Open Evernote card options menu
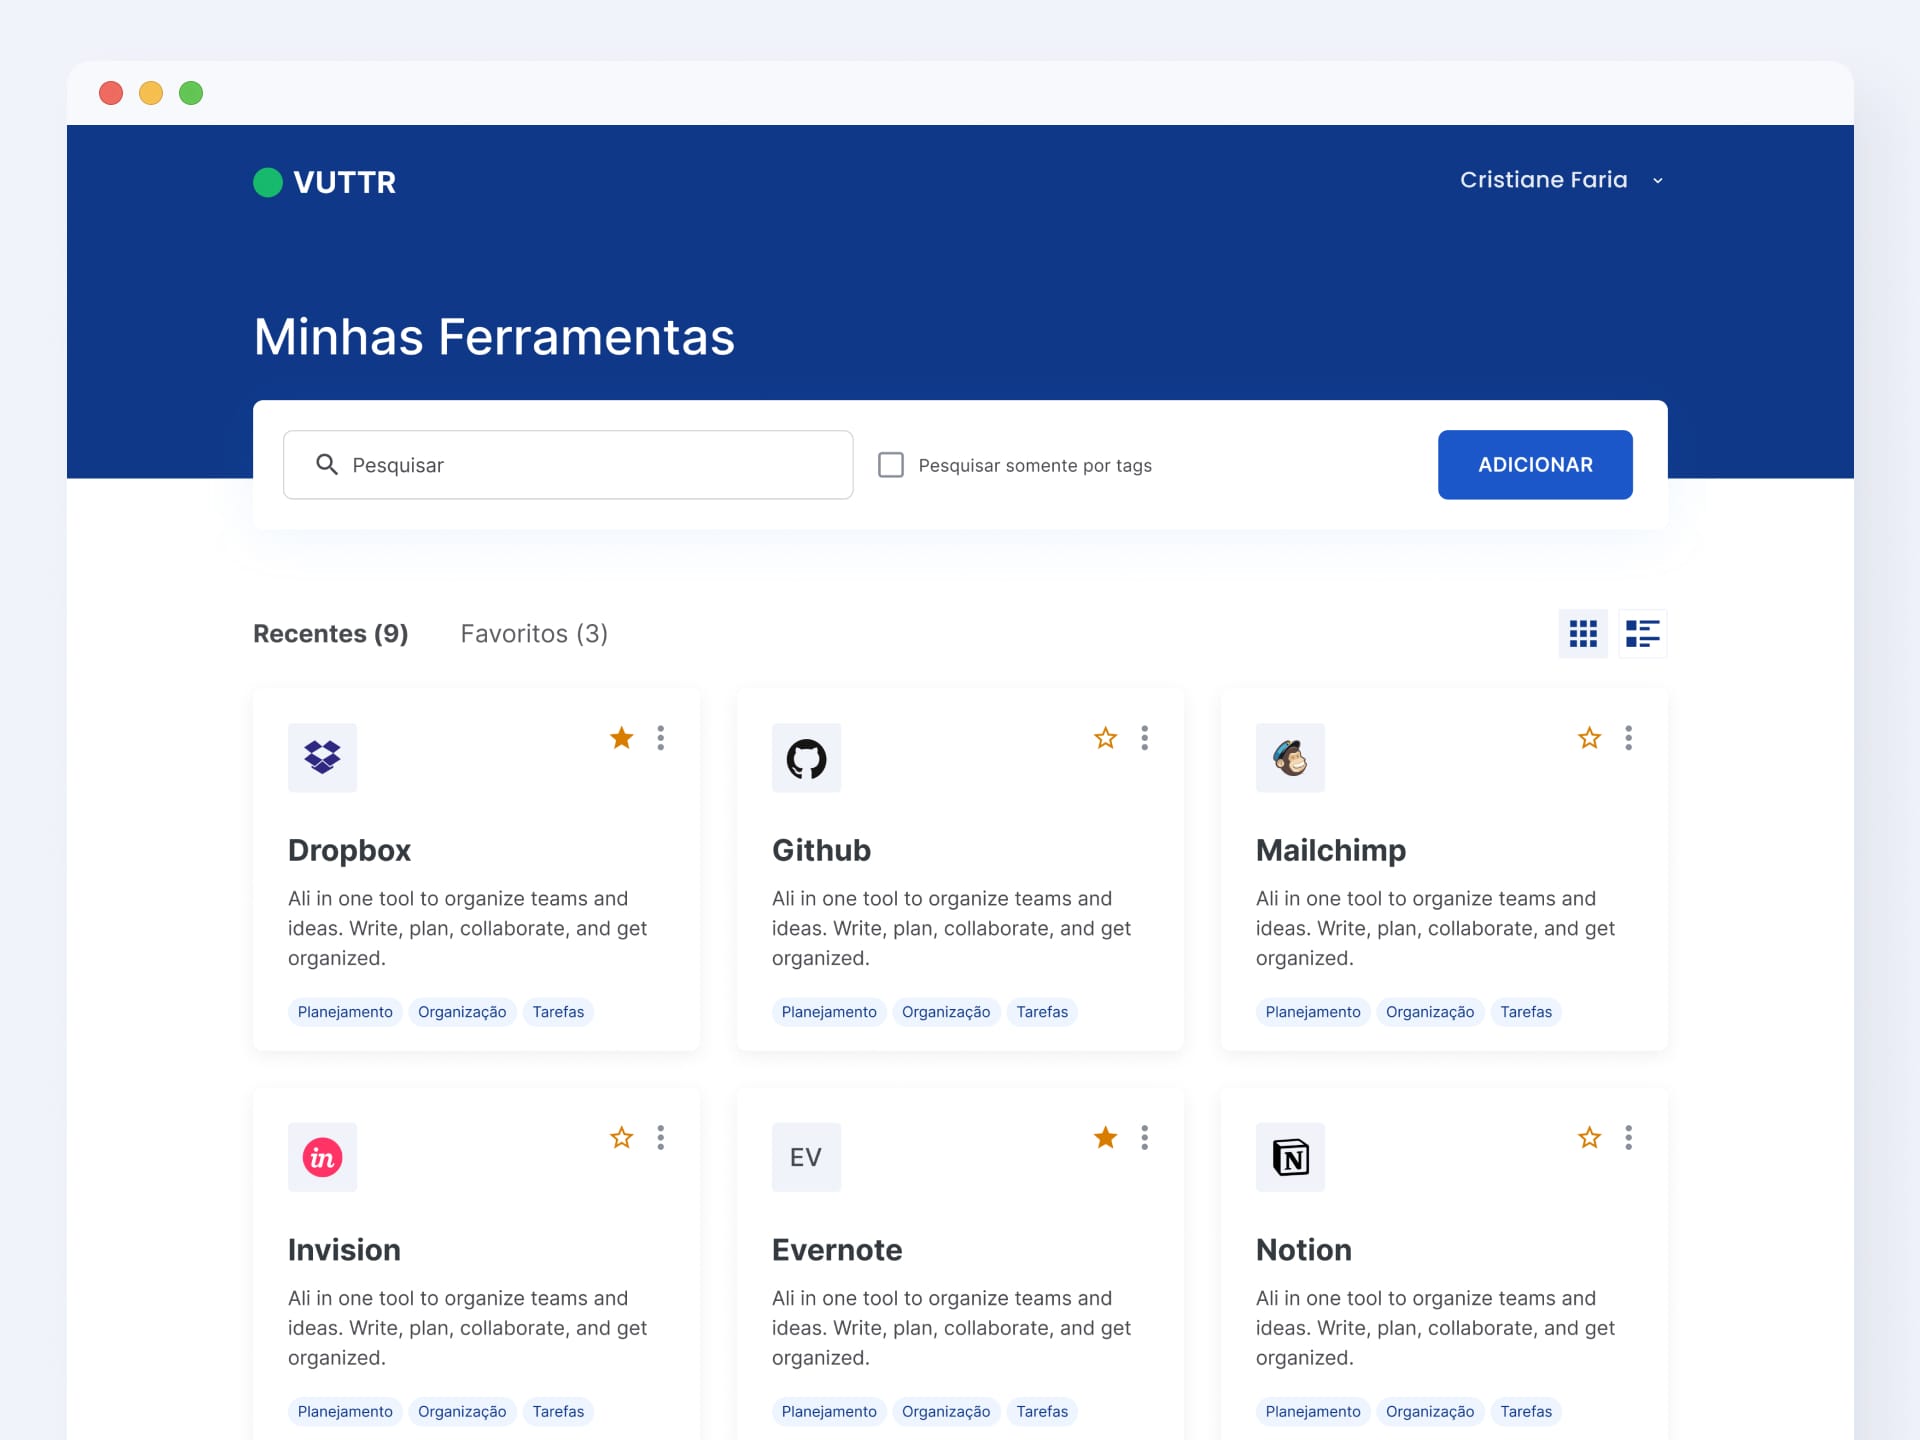1920x1440 pixels. [x=1144, y=1137]
